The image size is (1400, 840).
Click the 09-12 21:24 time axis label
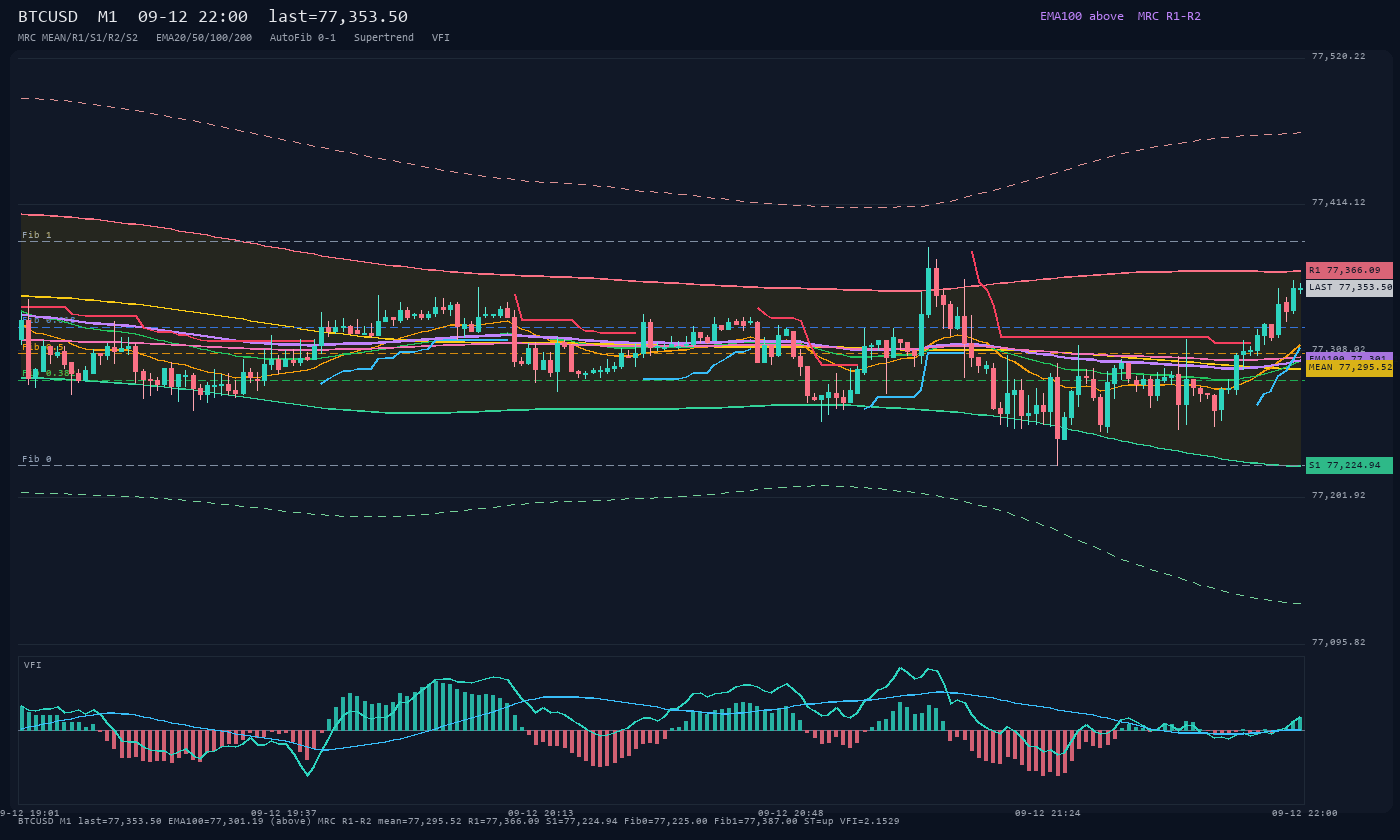tap(1047, 813)
